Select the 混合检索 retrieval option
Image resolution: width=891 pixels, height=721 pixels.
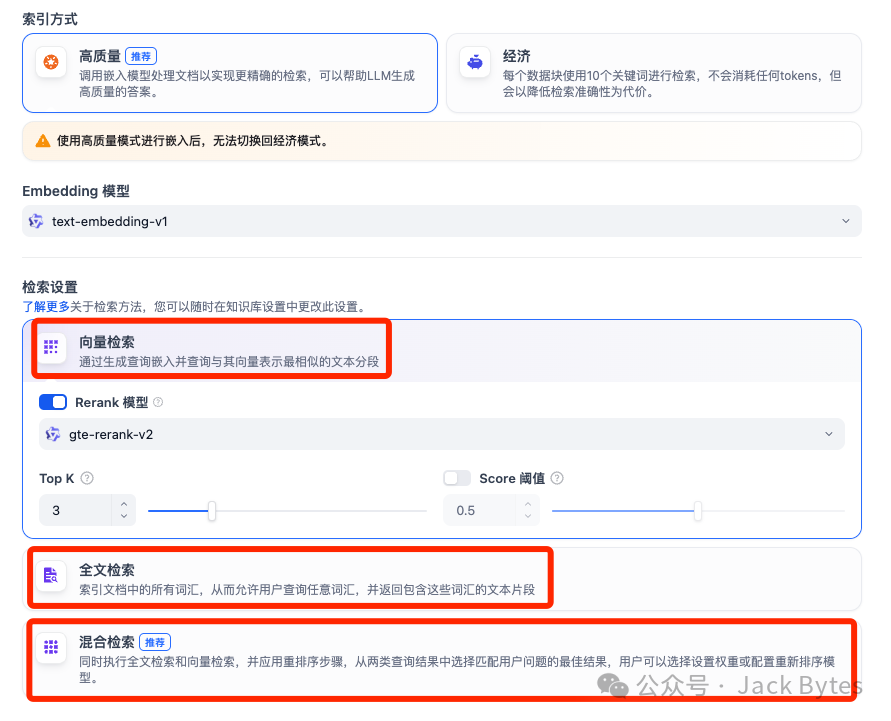point(440,658)
